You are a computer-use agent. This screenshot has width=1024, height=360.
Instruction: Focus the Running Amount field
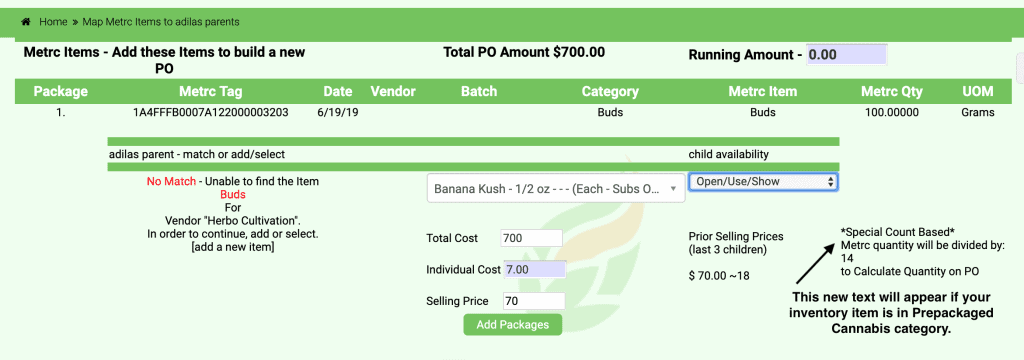pos(847,55)
